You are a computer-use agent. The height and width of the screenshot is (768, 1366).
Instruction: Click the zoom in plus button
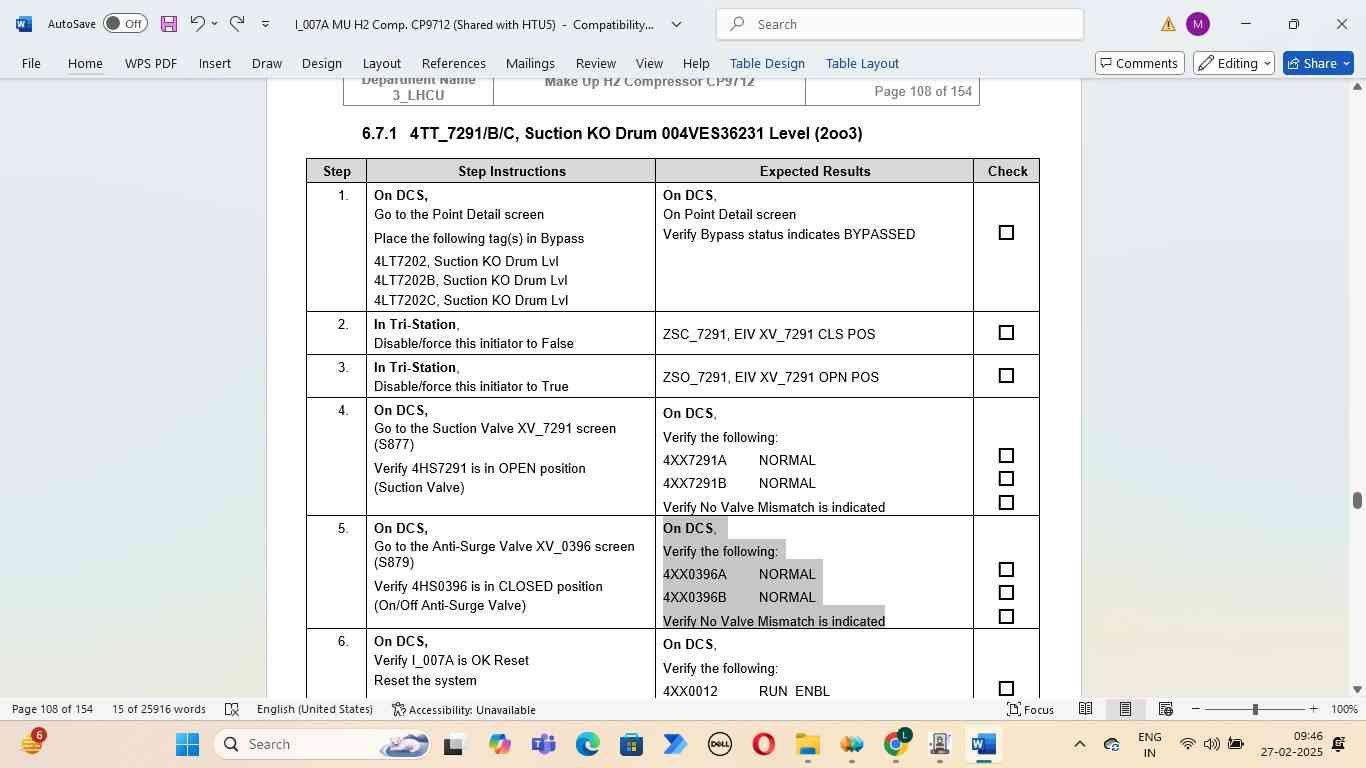pyautogui.click(x=1313, y=709)
